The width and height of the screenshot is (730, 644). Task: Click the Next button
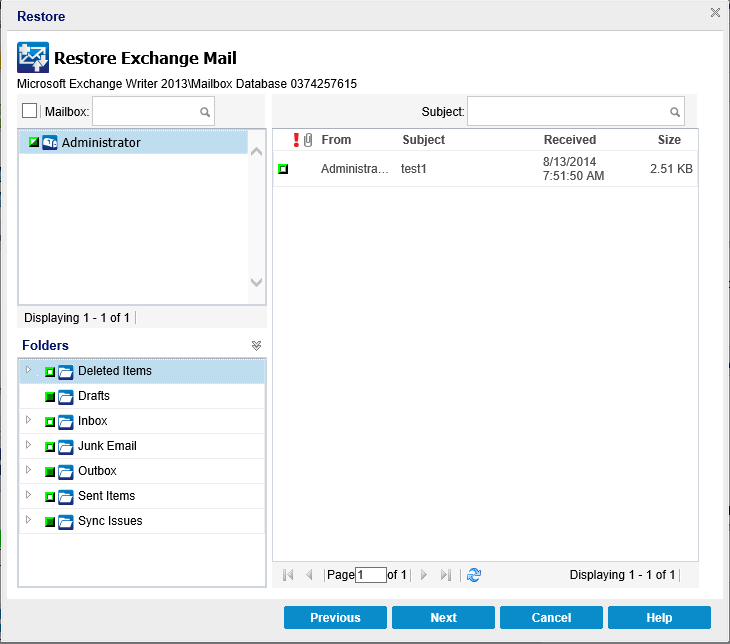click(x=443, y=618)
